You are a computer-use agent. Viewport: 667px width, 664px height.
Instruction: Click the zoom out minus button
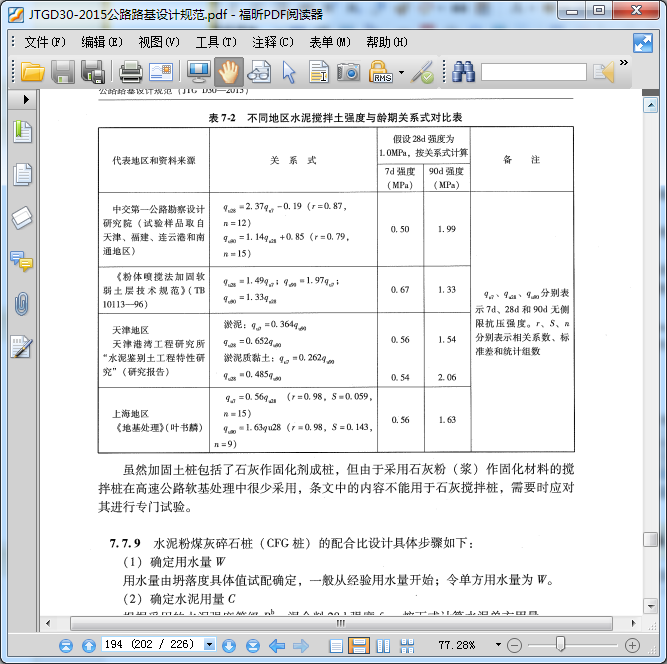point(514,646)
